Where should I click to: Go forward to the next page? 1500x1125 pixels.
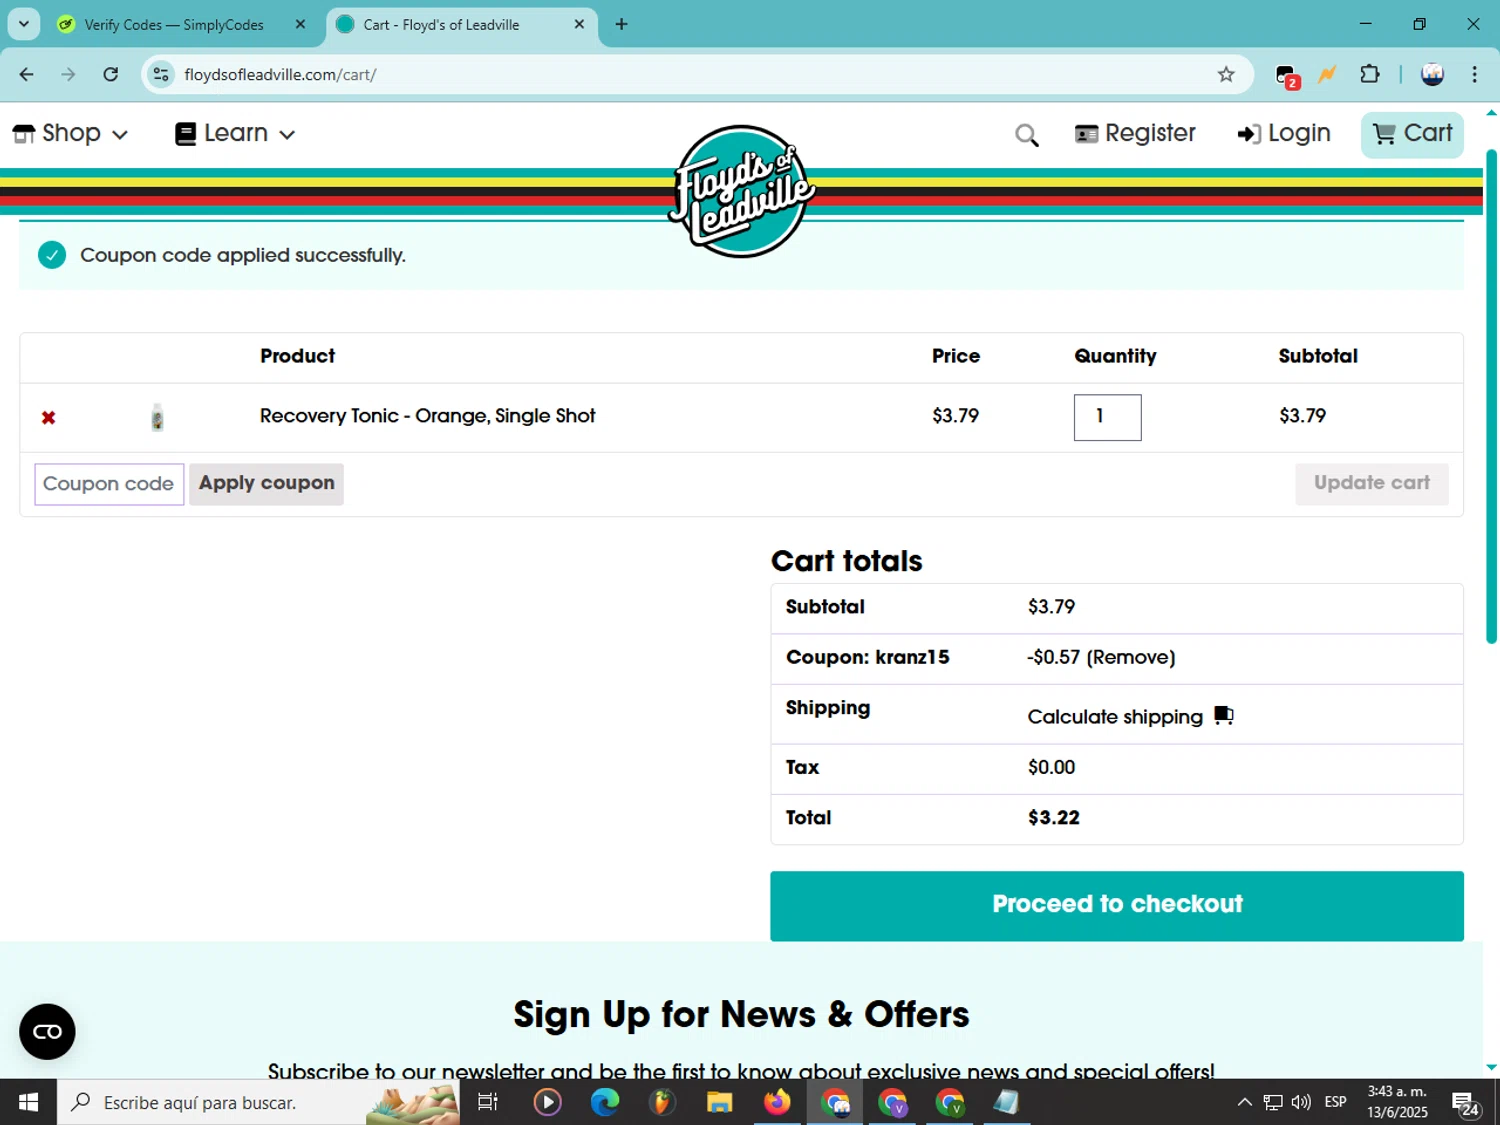[x=68, y=74]
